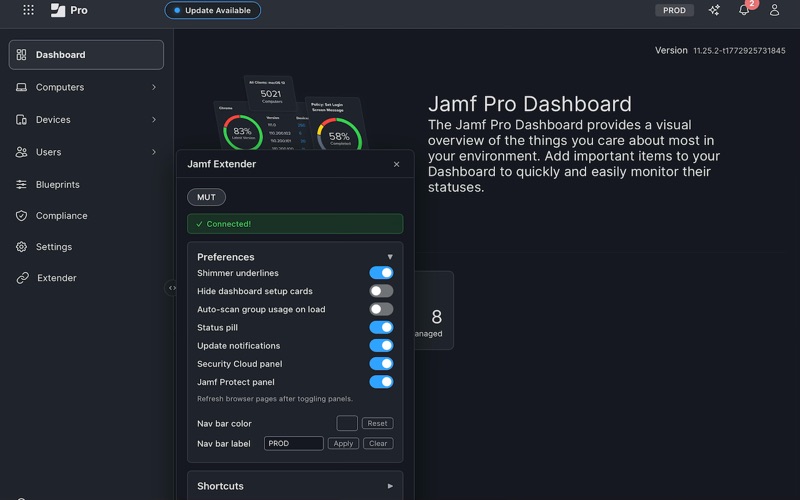Click the 'Preferences' section title
This screenshot has height=500, width=800.
pos(226,257)
